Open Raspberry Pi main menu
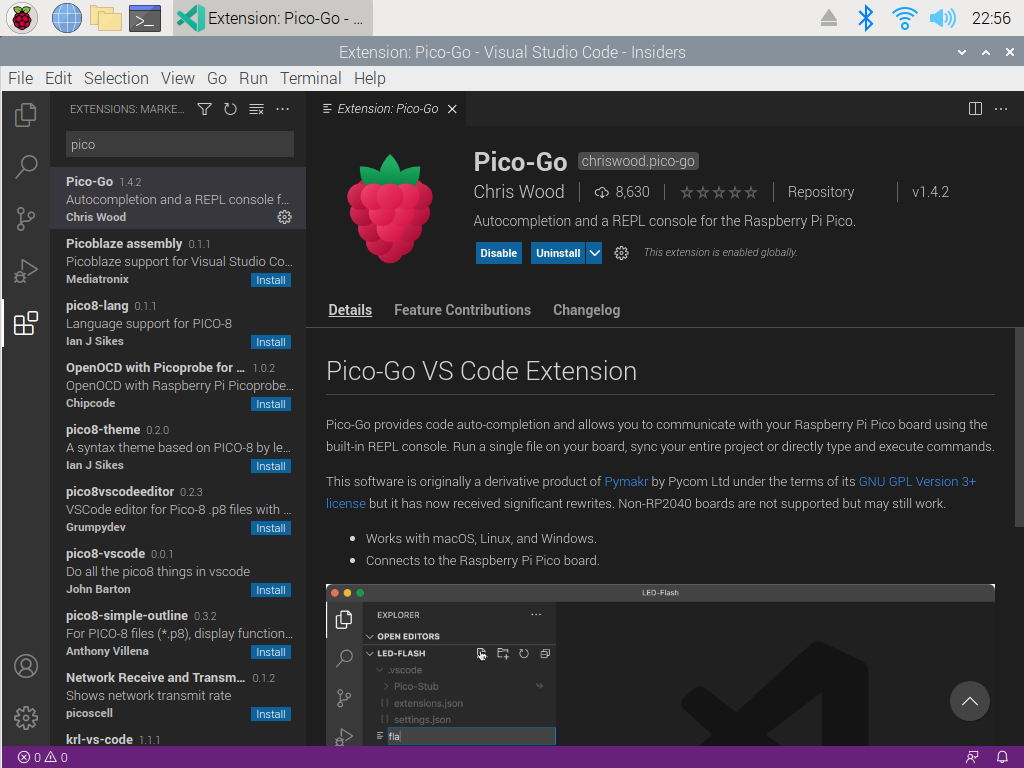This screenshot has width=1024, height=768. coord(22,18)
